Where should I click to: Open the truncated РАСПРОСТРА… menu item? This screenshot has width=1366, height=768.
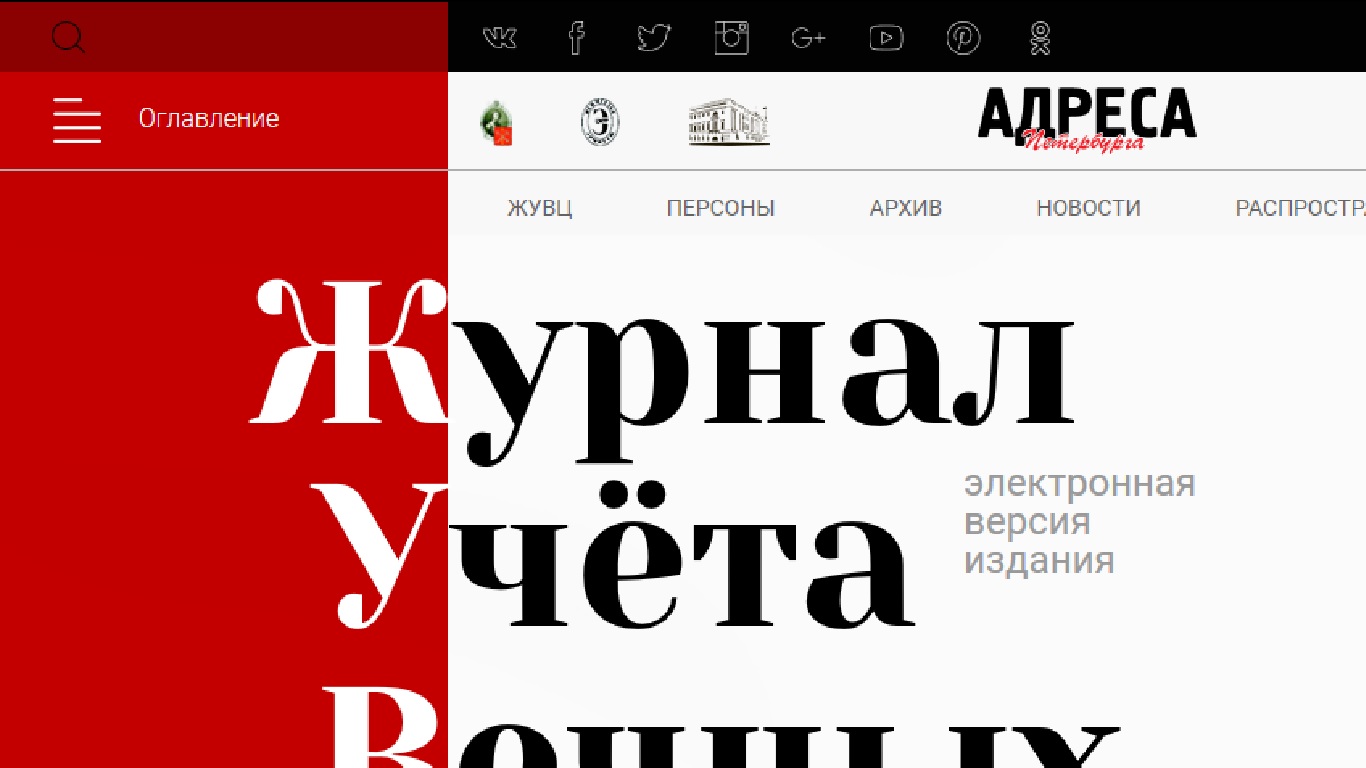1299,208
